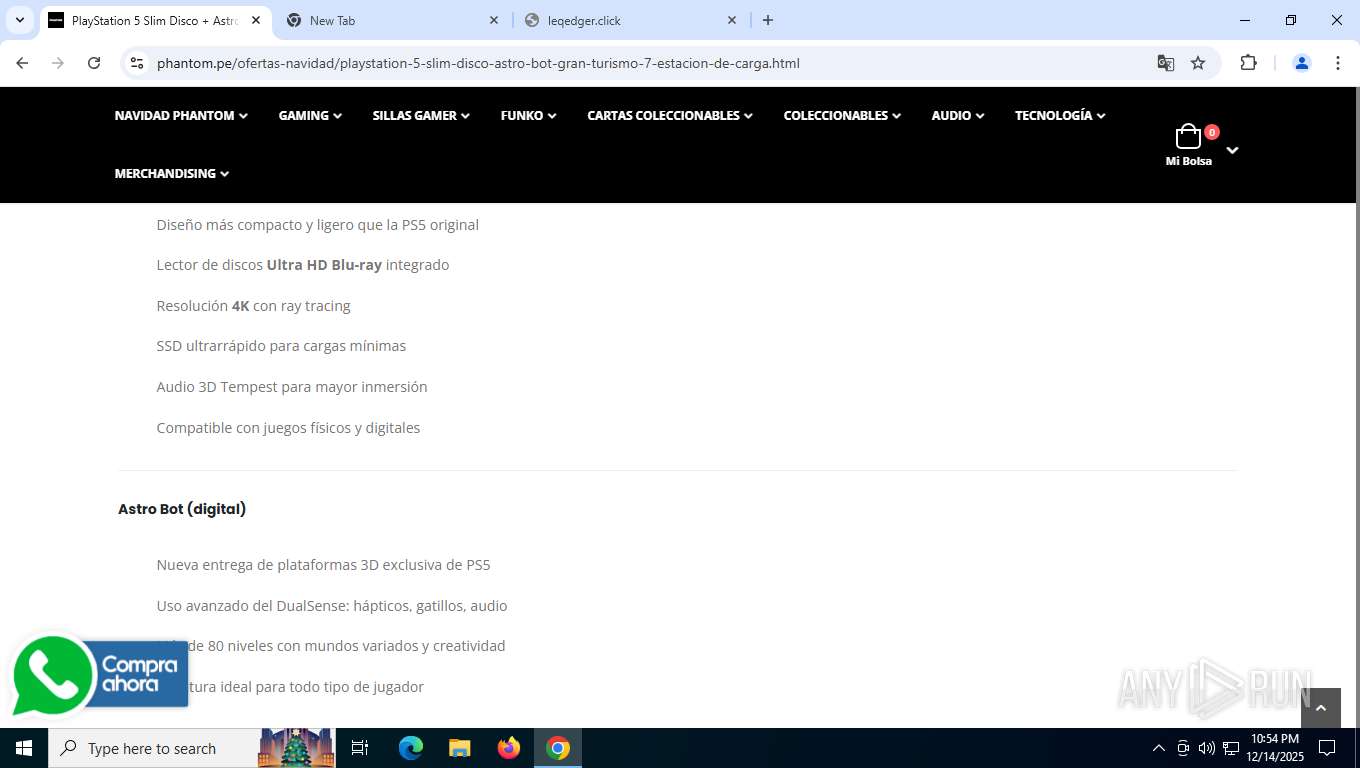Open the Windows Start menu

pos(24,748)
